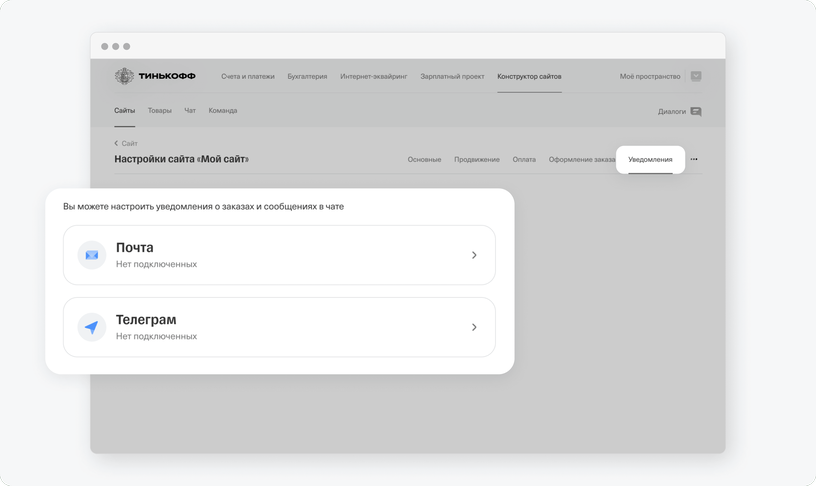Viewport: 816px width, 486px height.
Task: Open the Почта notification card
Action: [279, 255]
